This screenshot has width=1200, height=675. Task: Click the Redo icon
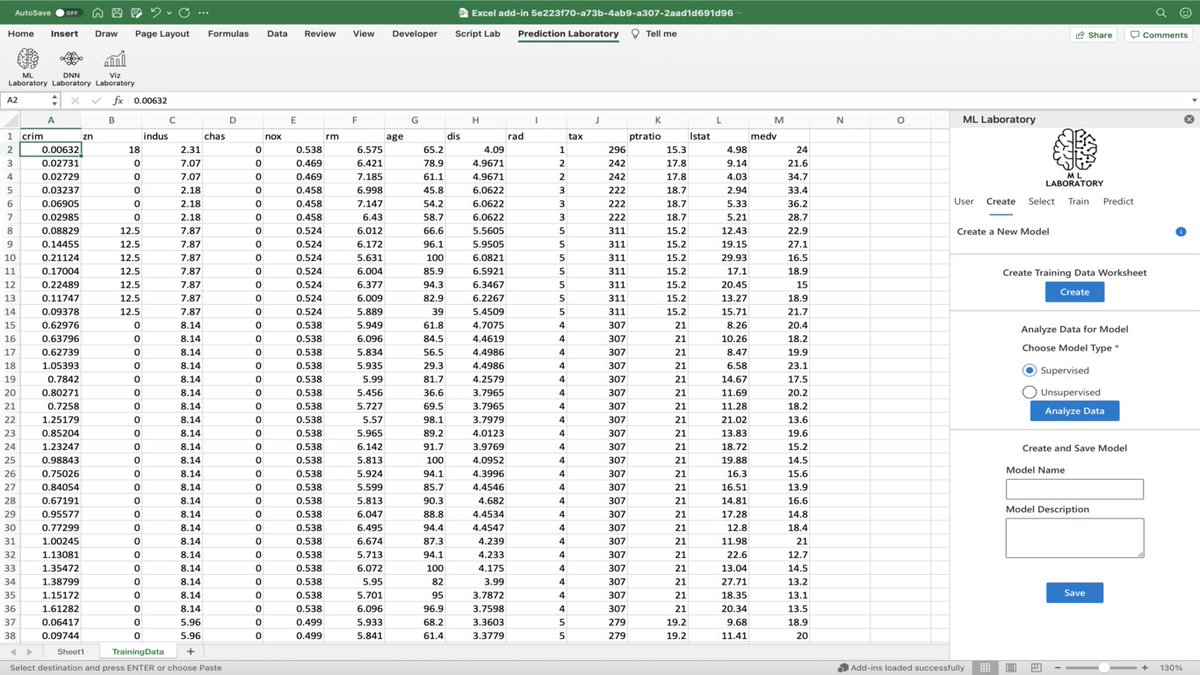(x=184, y=13)
